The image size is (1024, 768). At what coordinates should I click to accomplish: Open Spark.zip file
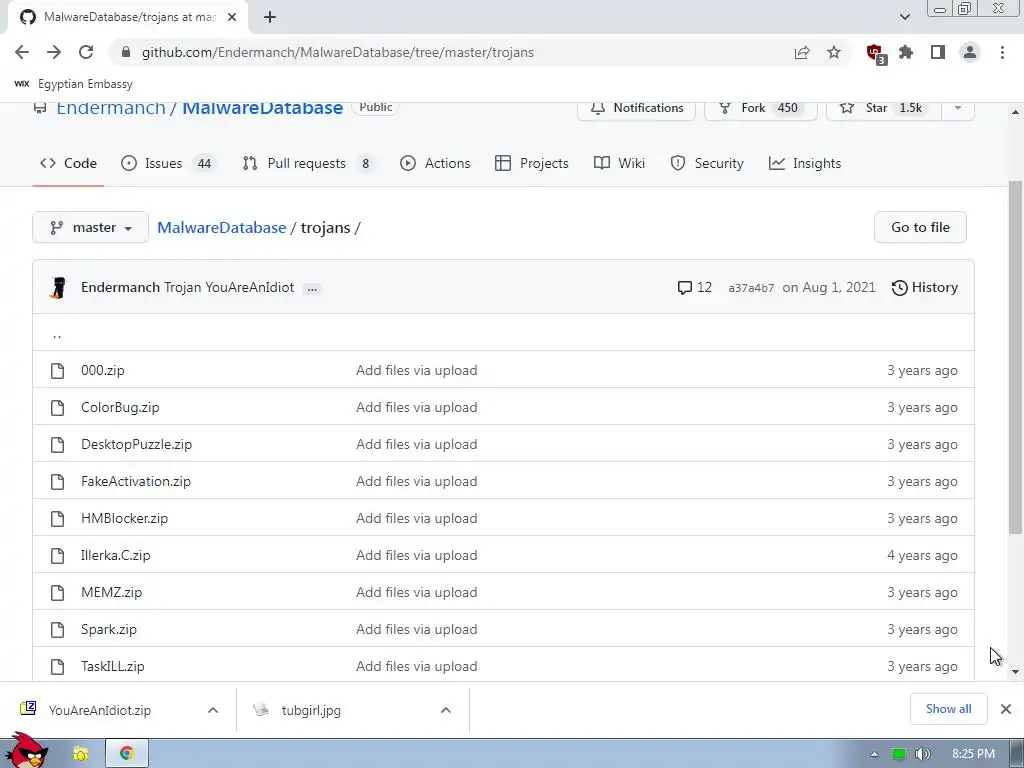pos(108,630)
